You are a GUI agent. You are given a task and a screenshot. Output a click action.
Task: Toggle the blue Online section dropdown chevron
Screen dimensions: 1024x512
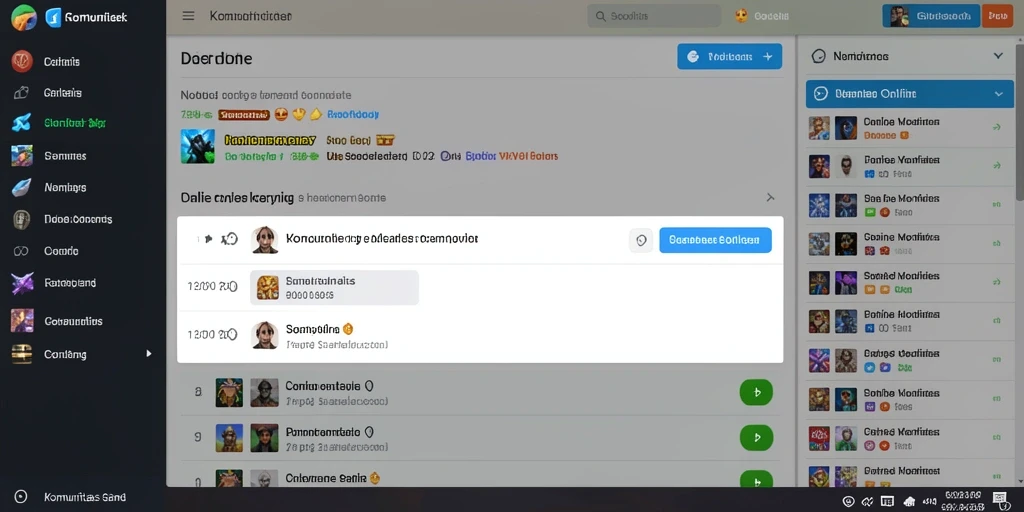[999, 95]
